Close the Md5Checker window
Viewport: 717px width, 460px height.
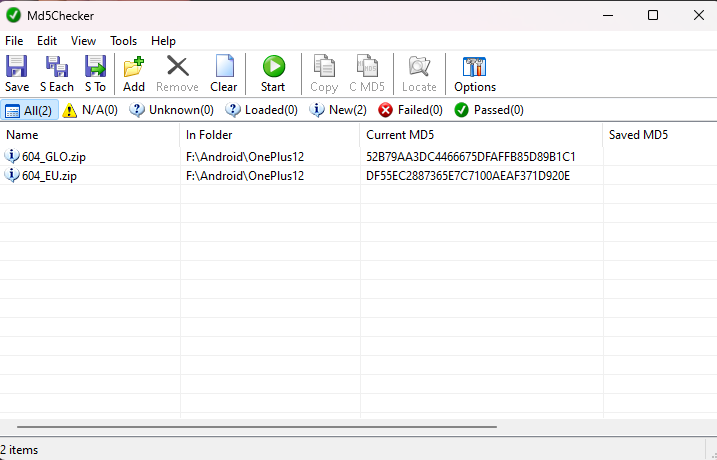pyautogui.click(x=698, y=15)
